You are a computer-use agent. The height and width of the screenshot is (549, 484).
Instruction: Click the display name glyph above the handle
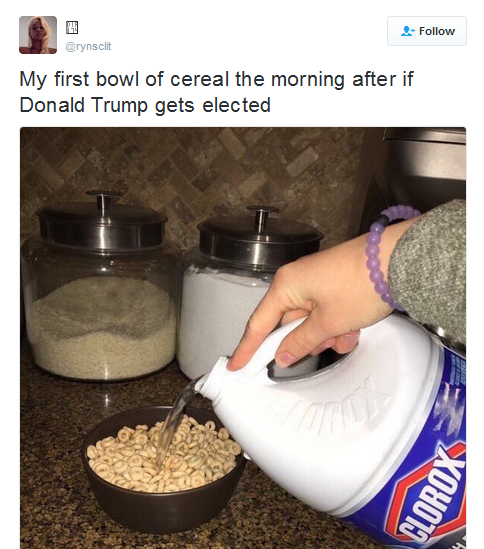pos(72,27)
